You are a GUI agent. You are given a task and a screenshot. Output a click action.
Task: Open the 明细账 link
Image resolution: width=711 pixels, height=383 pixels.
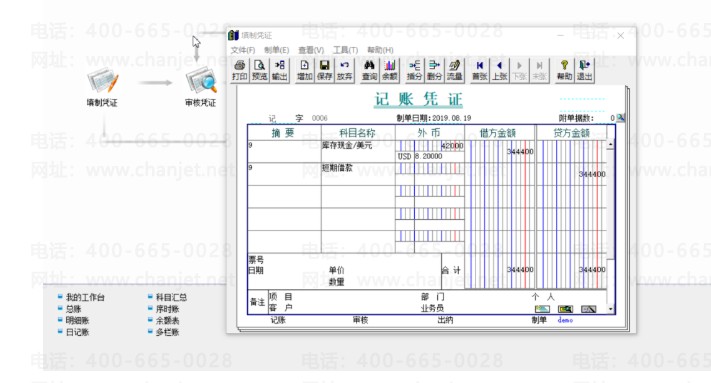77,320
